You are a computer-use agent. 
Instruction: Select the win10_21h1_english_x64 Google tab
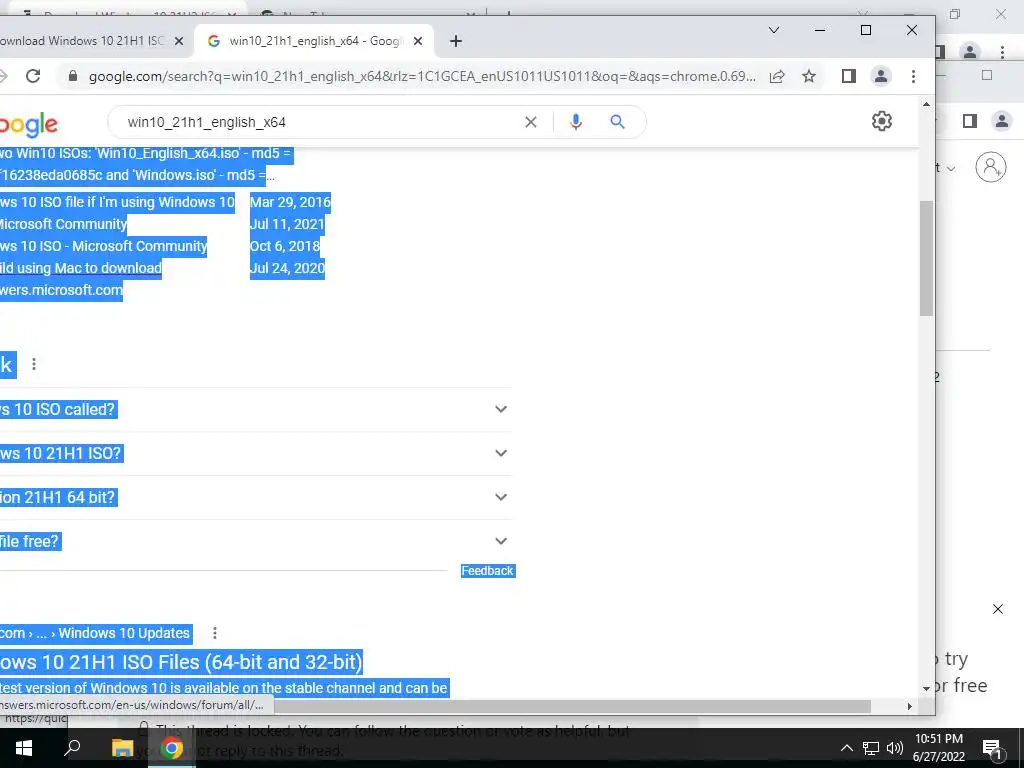[x=315, y=41]
